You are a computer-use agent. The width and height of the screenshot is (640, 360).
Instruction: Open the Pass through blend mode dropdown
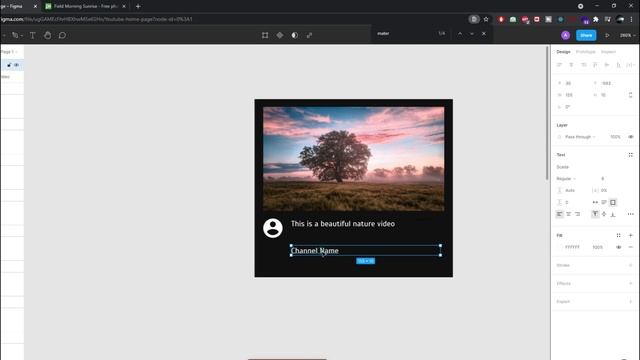[x=580, y=137]
